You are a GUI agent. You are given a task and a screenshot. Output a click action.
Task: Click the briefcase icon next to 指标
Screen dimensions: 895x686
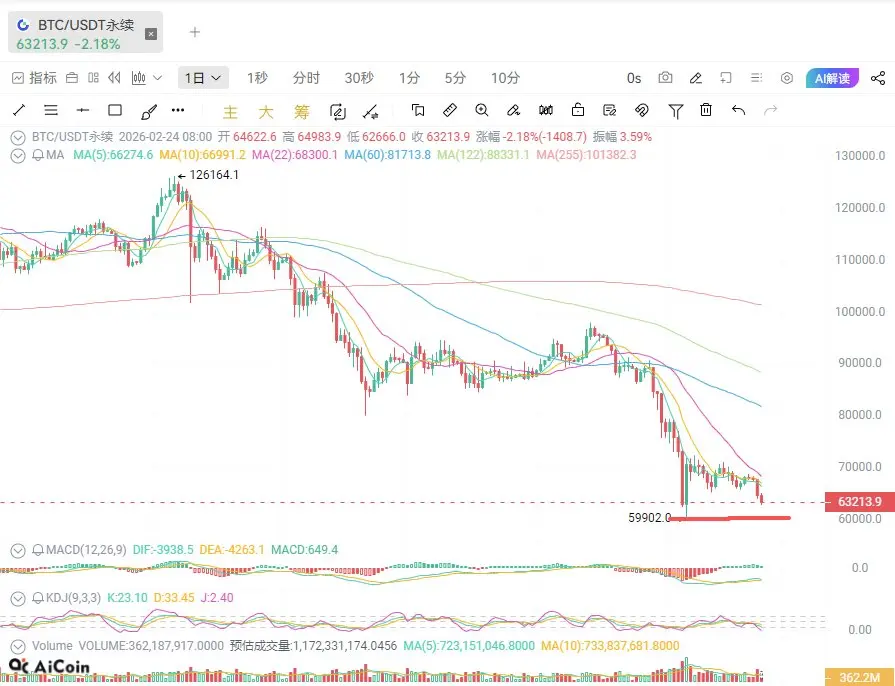72,78
